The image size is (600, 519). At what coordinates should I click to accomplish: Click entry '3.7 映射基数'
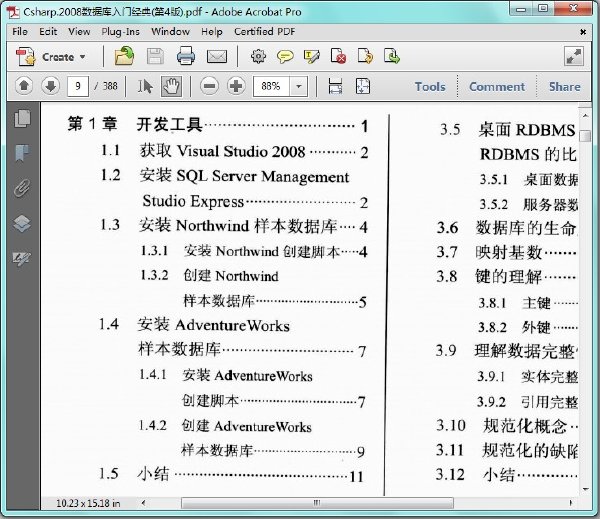(489, 253)
